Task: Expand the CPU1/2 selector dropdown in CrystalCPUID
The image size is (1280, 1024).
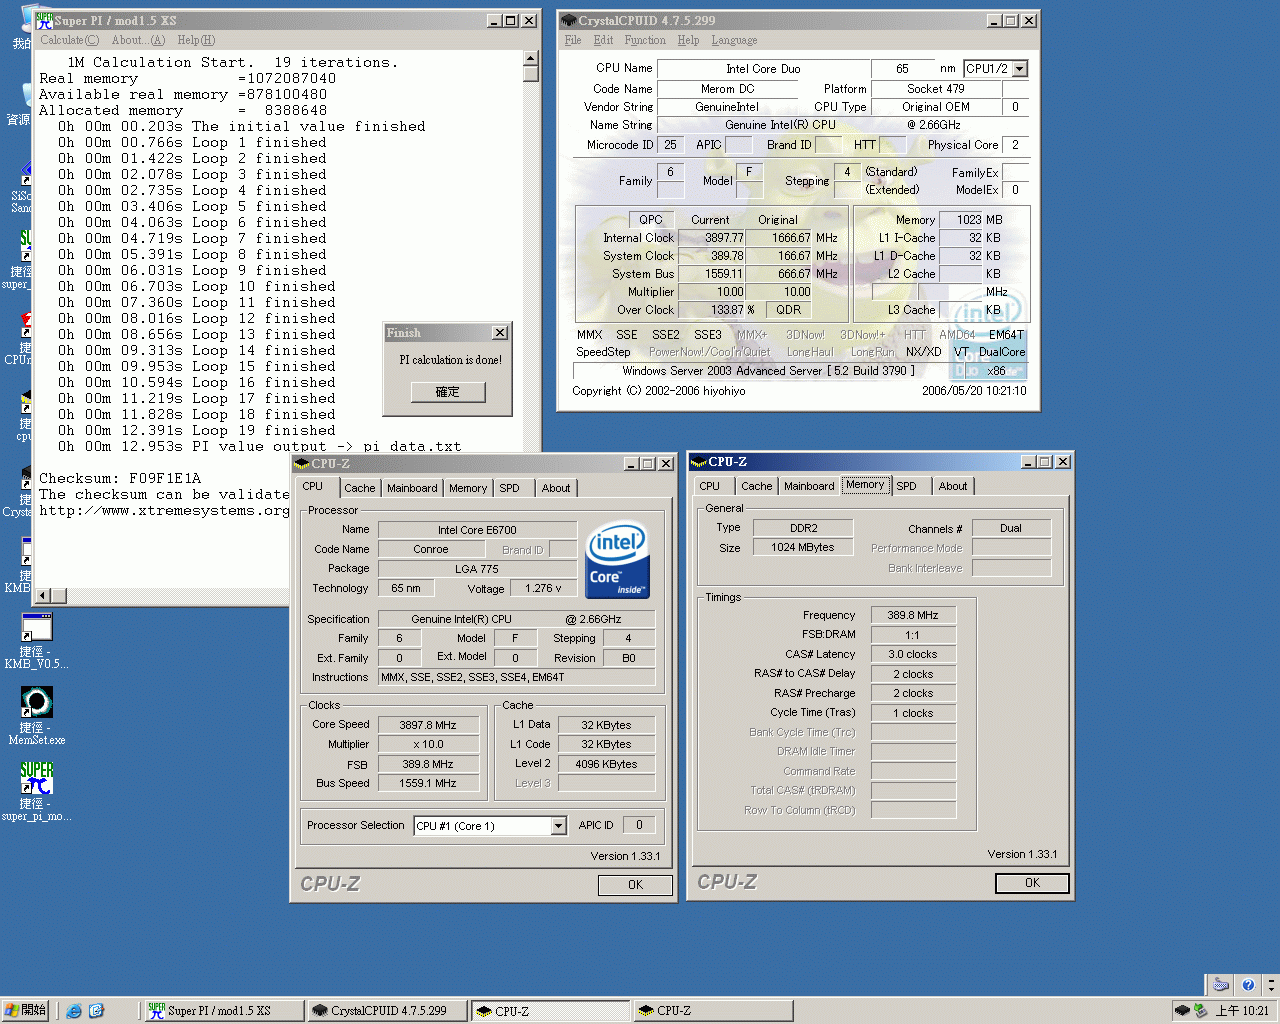Action: [1019, 69]
